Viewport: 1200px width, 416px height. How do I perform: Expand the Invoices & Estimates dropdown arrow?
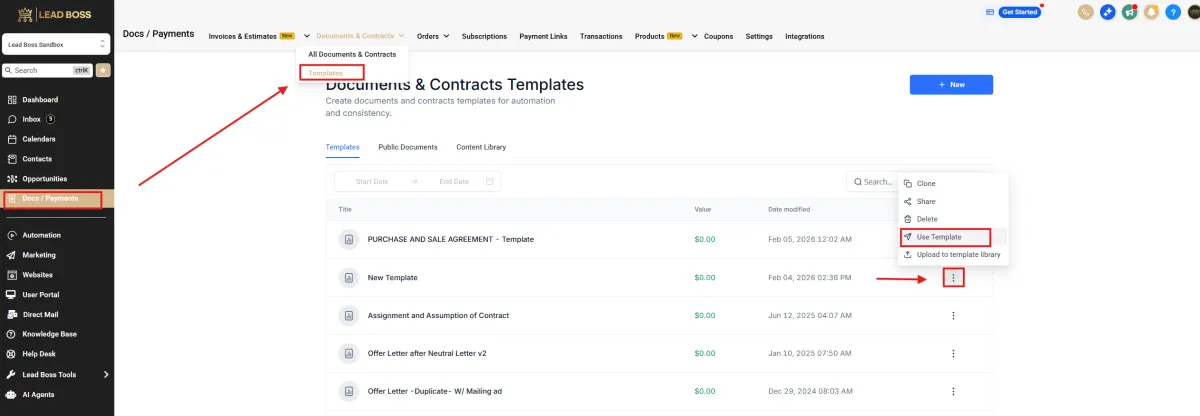(x=306, y=36)
